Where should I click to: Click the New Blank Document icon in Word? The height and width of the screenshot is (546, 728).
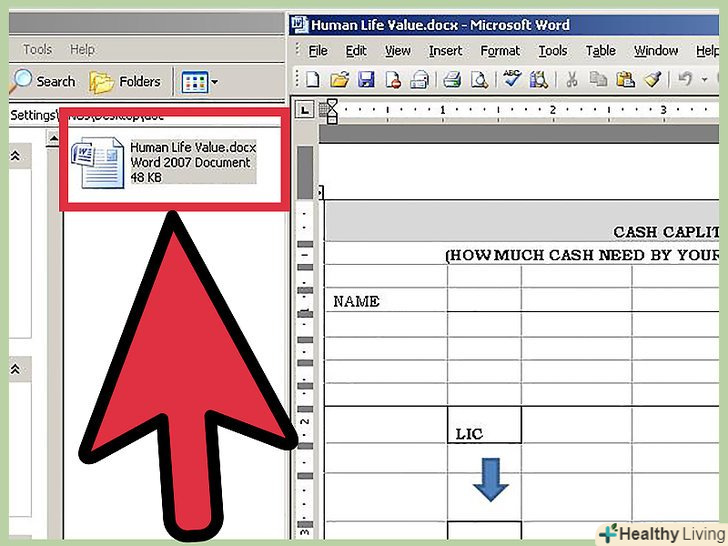[x=312, y=79]
